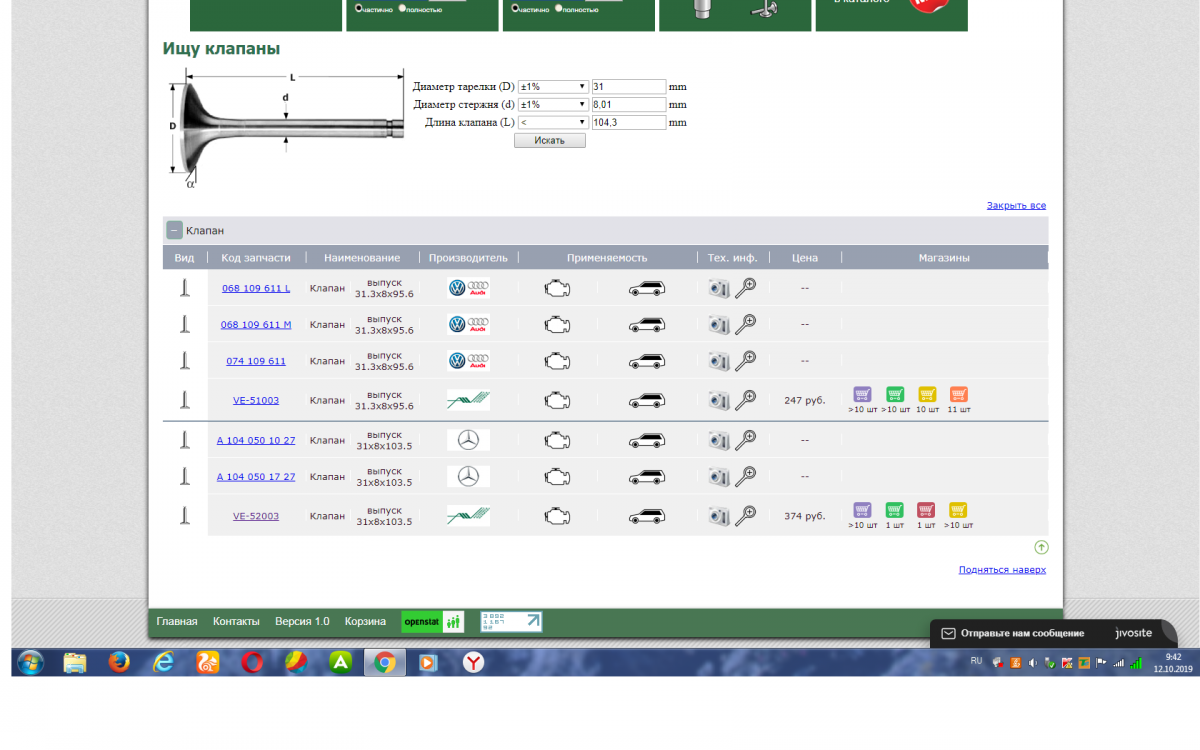Open part code 074 109 611

tap(256, 361)
